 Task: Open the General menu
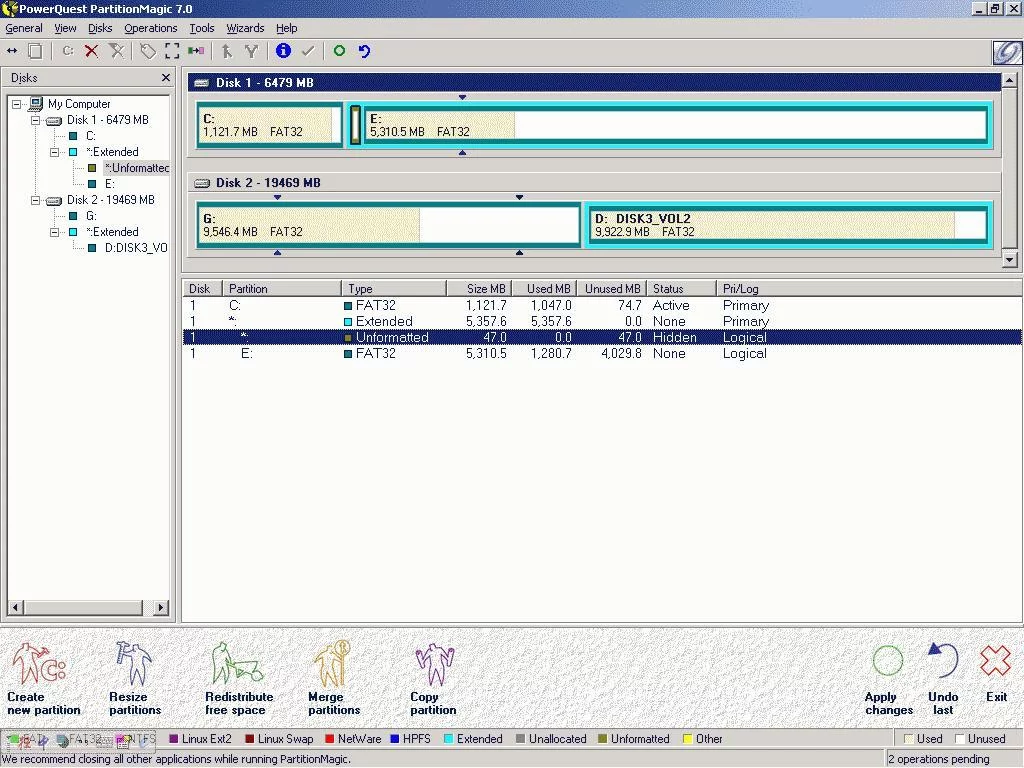pos(24,28)
